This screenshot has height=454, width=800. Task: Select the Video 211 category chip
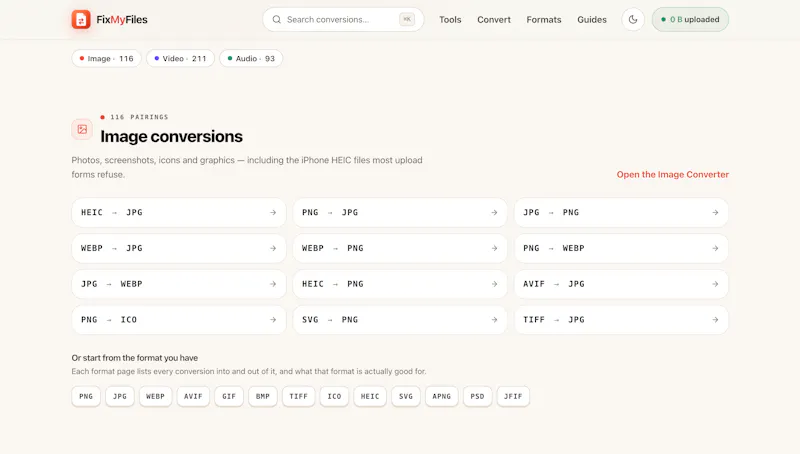(180, 58)
